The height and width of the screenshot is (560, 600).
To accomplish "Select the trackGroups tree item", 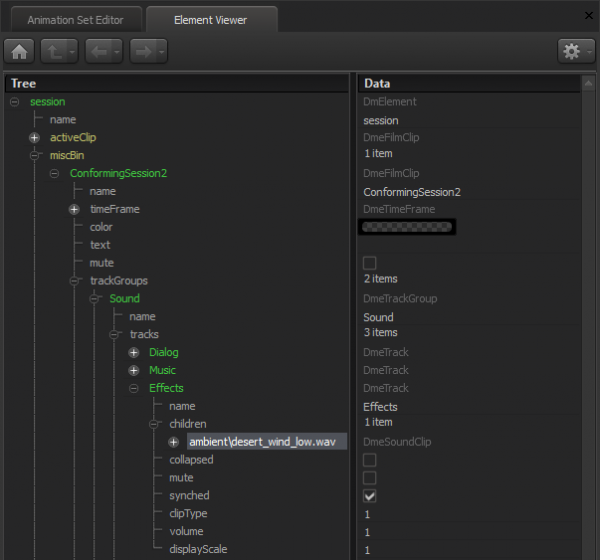I will 119,281.
